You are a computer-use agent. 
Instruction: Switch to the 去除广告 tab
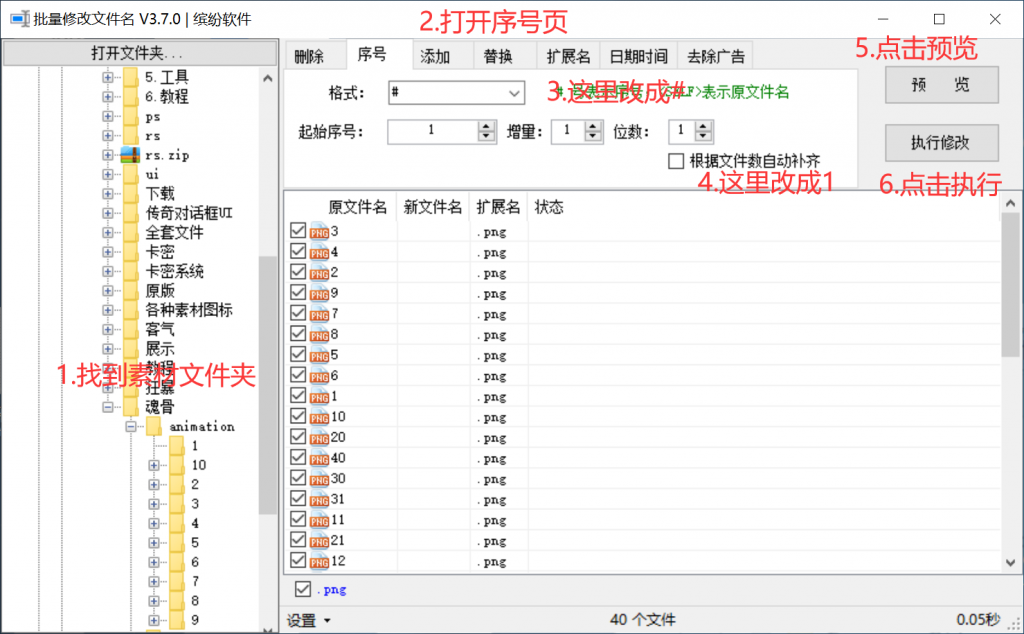(x=715, y=56)
